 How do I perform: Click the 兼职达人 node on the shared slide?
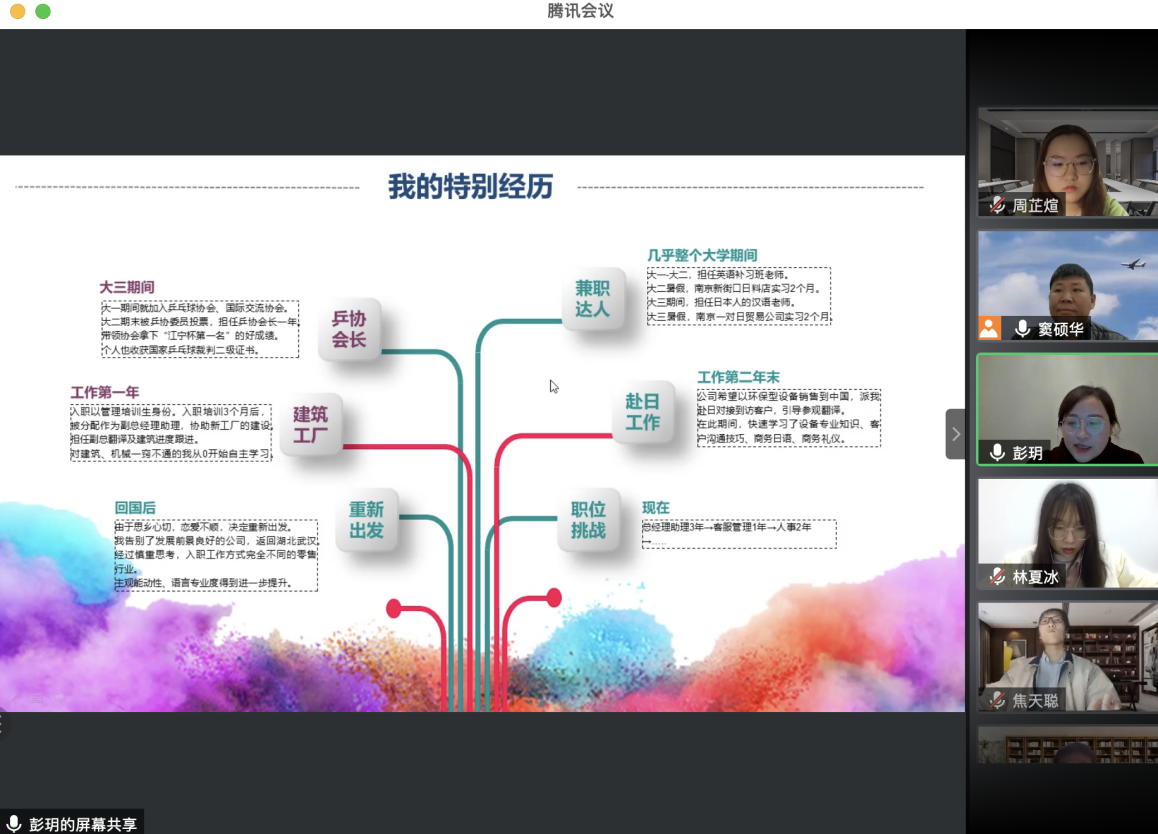coord(592,298)
